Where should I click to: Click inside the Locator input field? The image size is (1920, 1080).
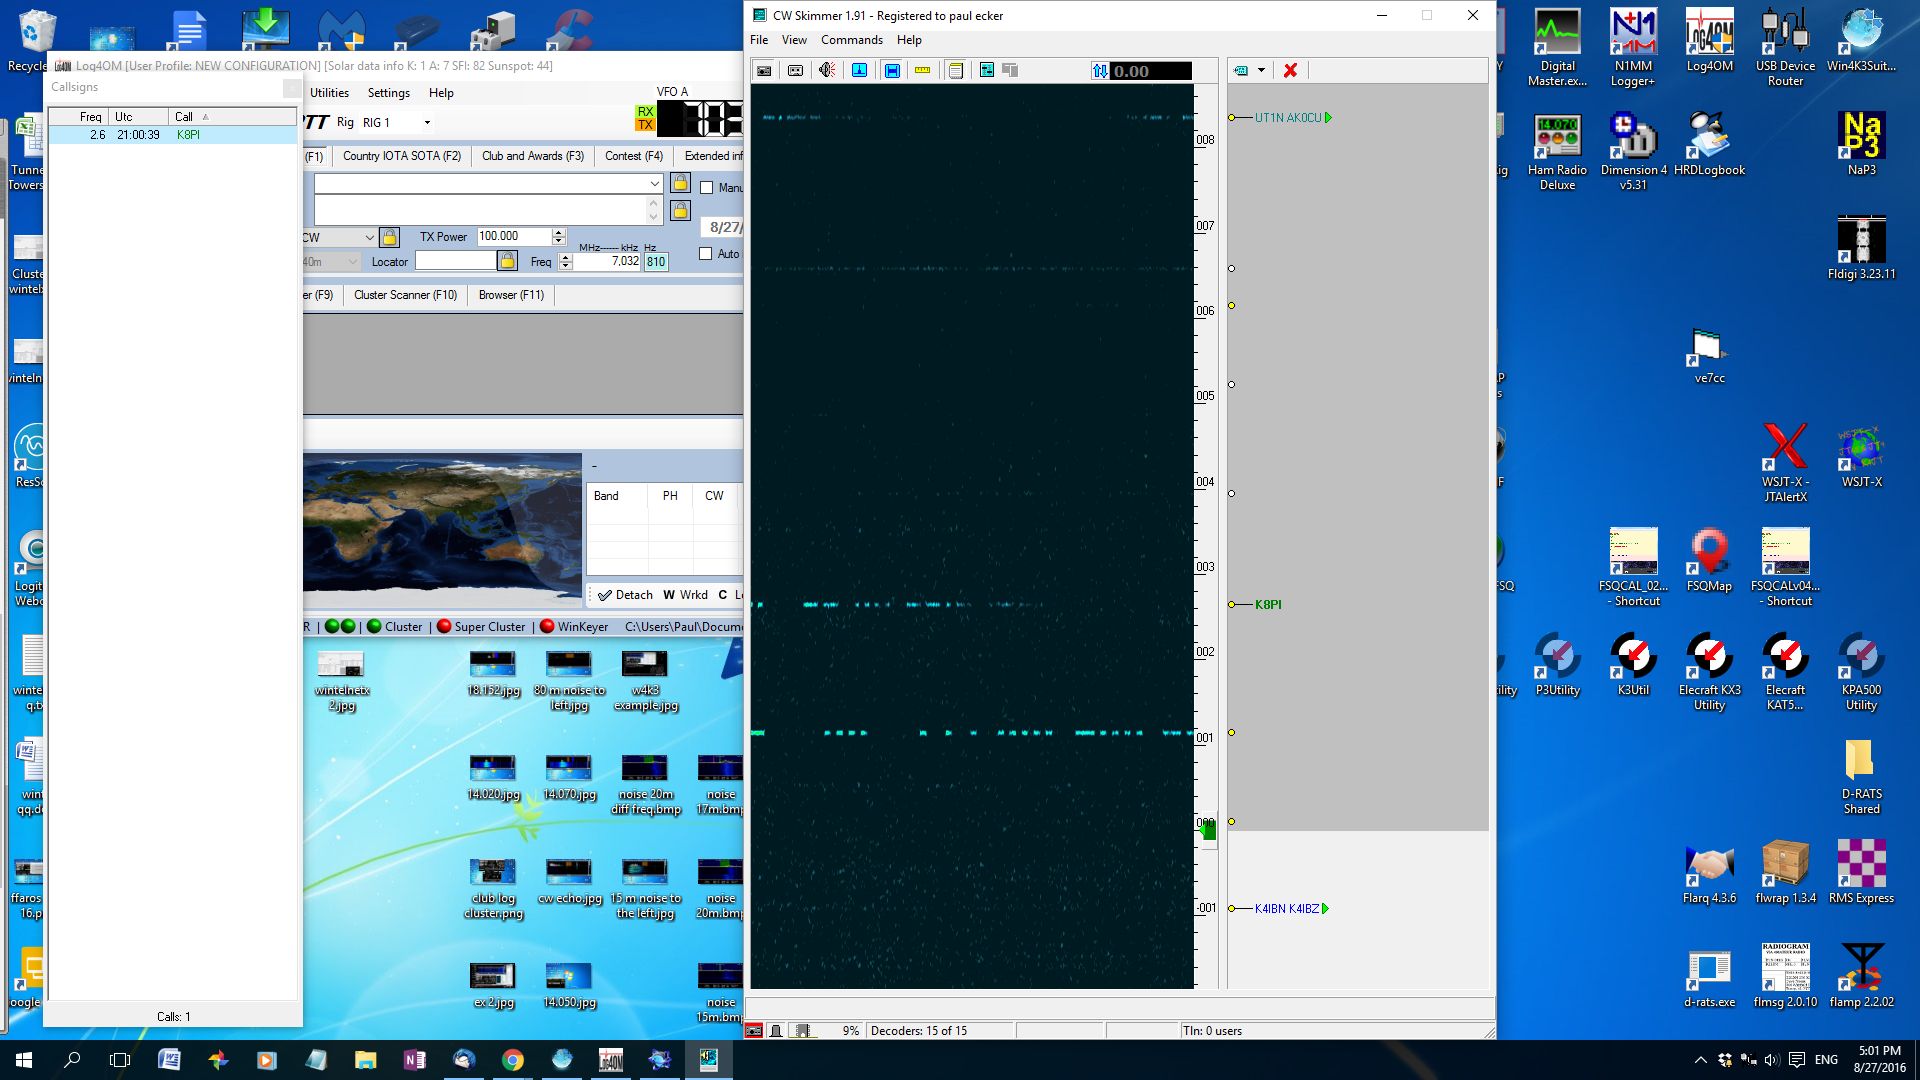[455, 261]
